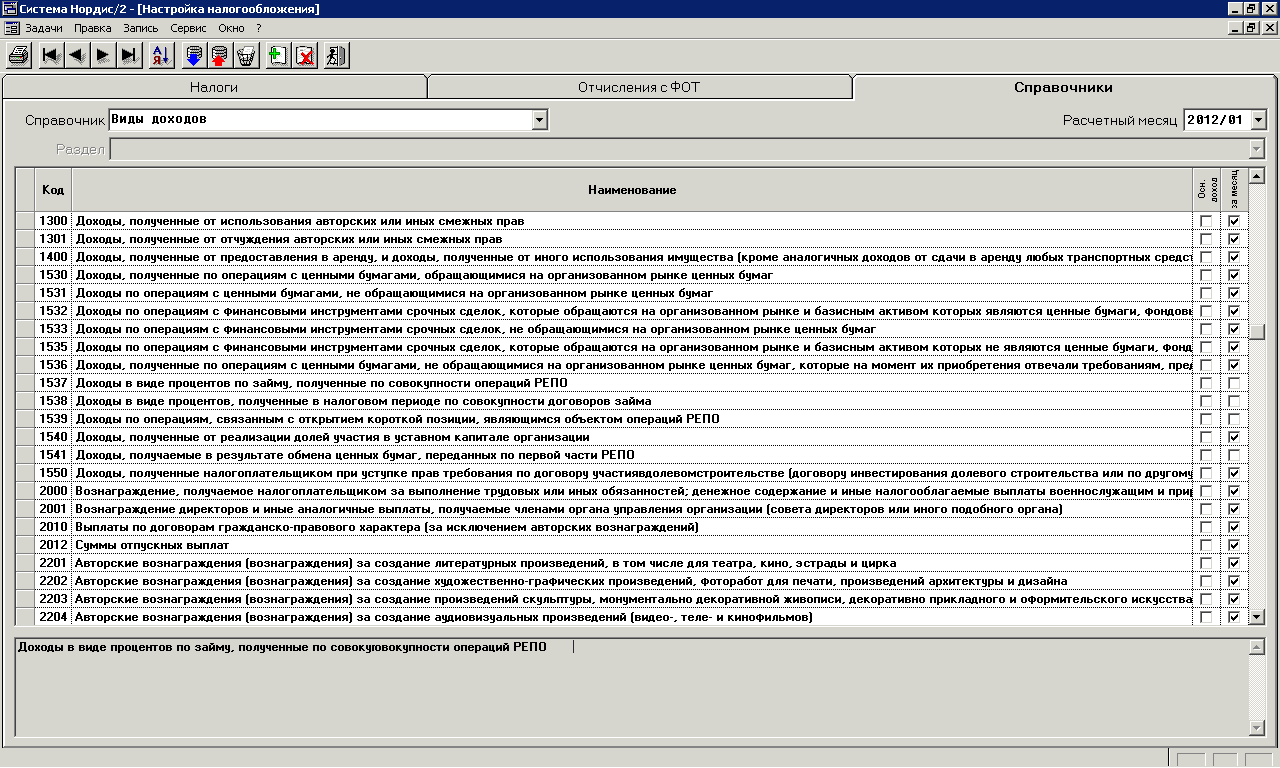
Task: Uncheck the last-column checkbox for code 2012
Action: pos(1234,545)
